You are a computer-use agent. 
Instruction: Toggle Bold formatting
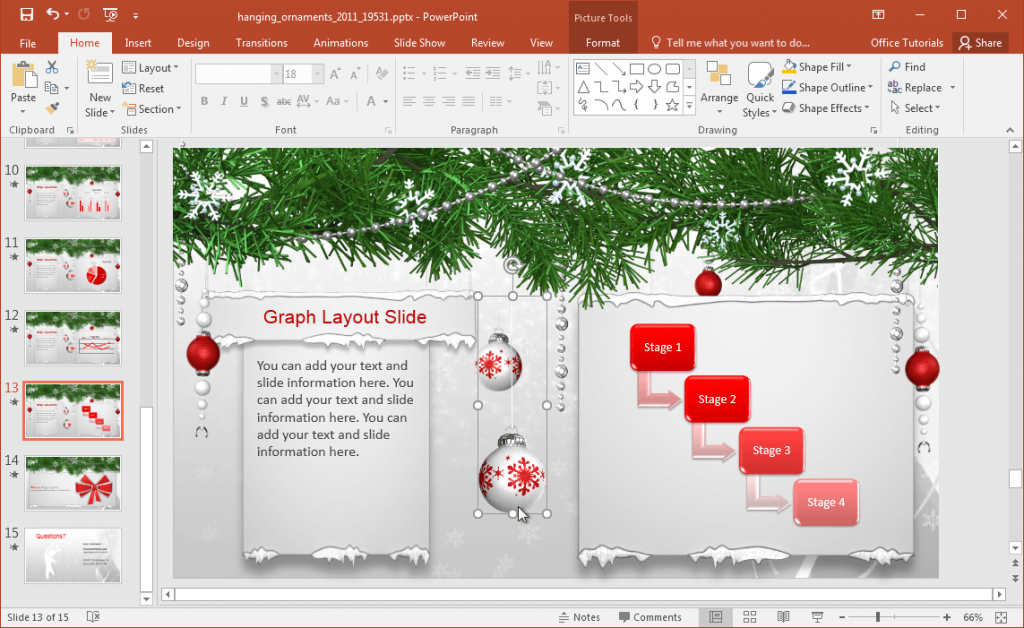(203, 101)
